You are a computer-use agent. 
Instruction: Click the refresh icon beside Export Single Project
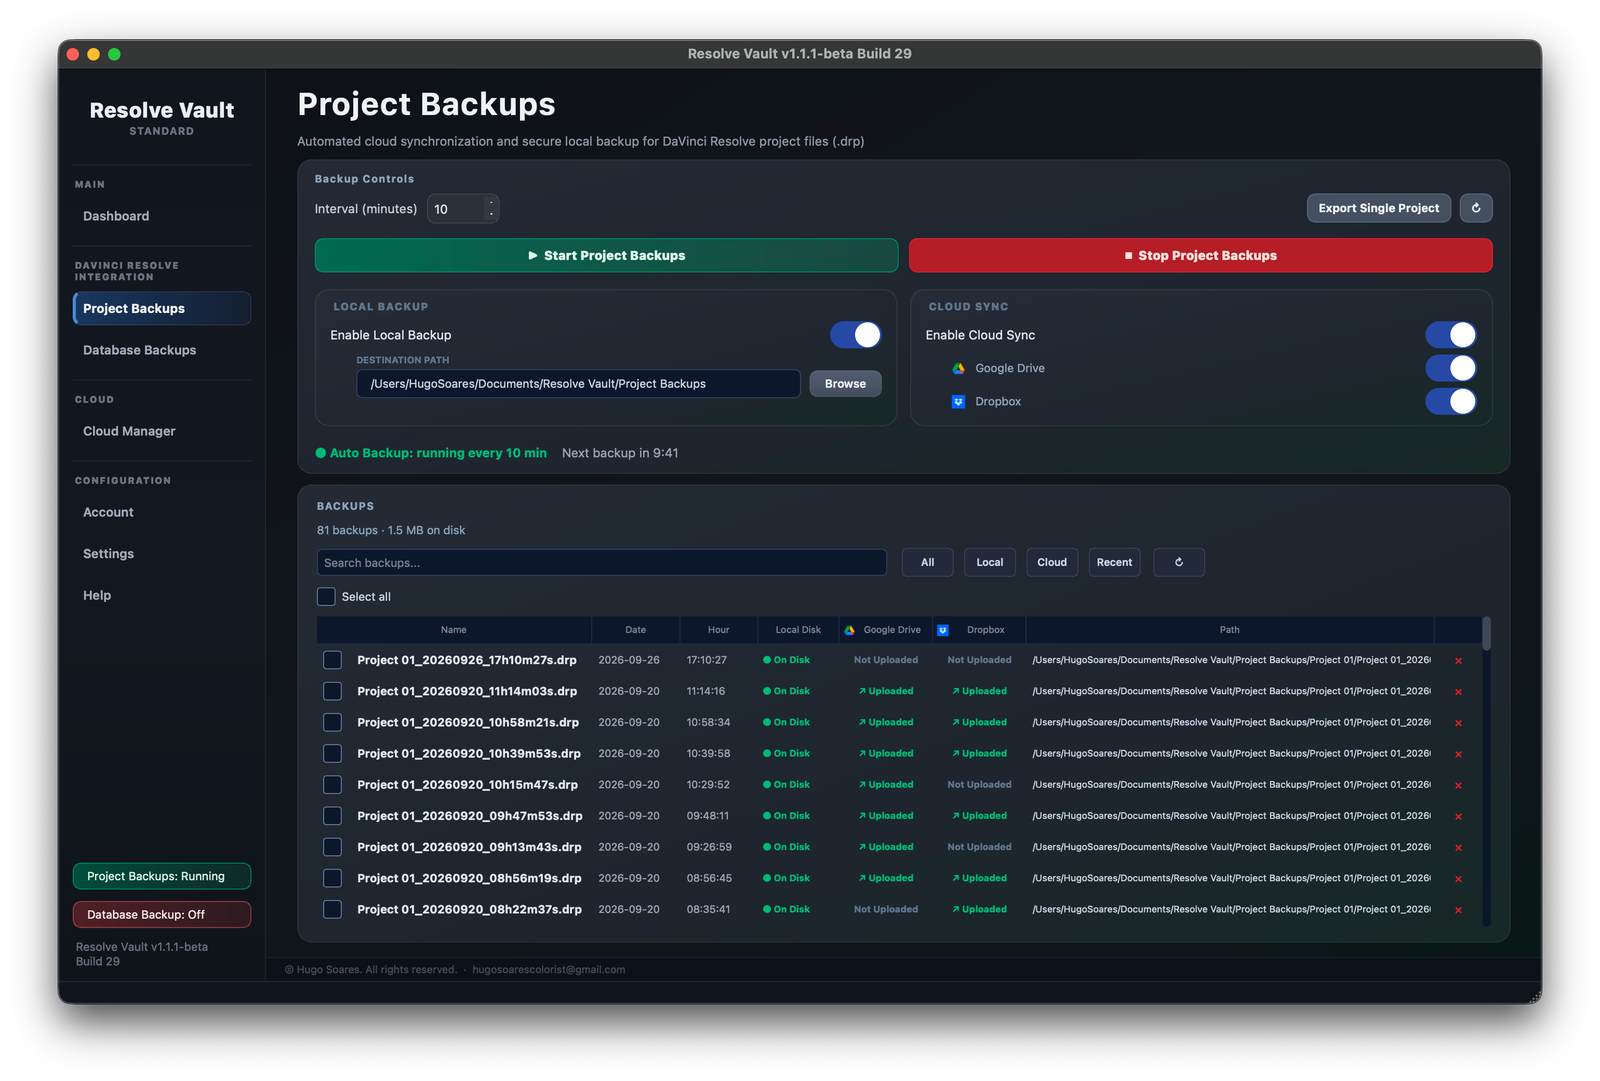pyautogui.click(x=1476, y=208)
